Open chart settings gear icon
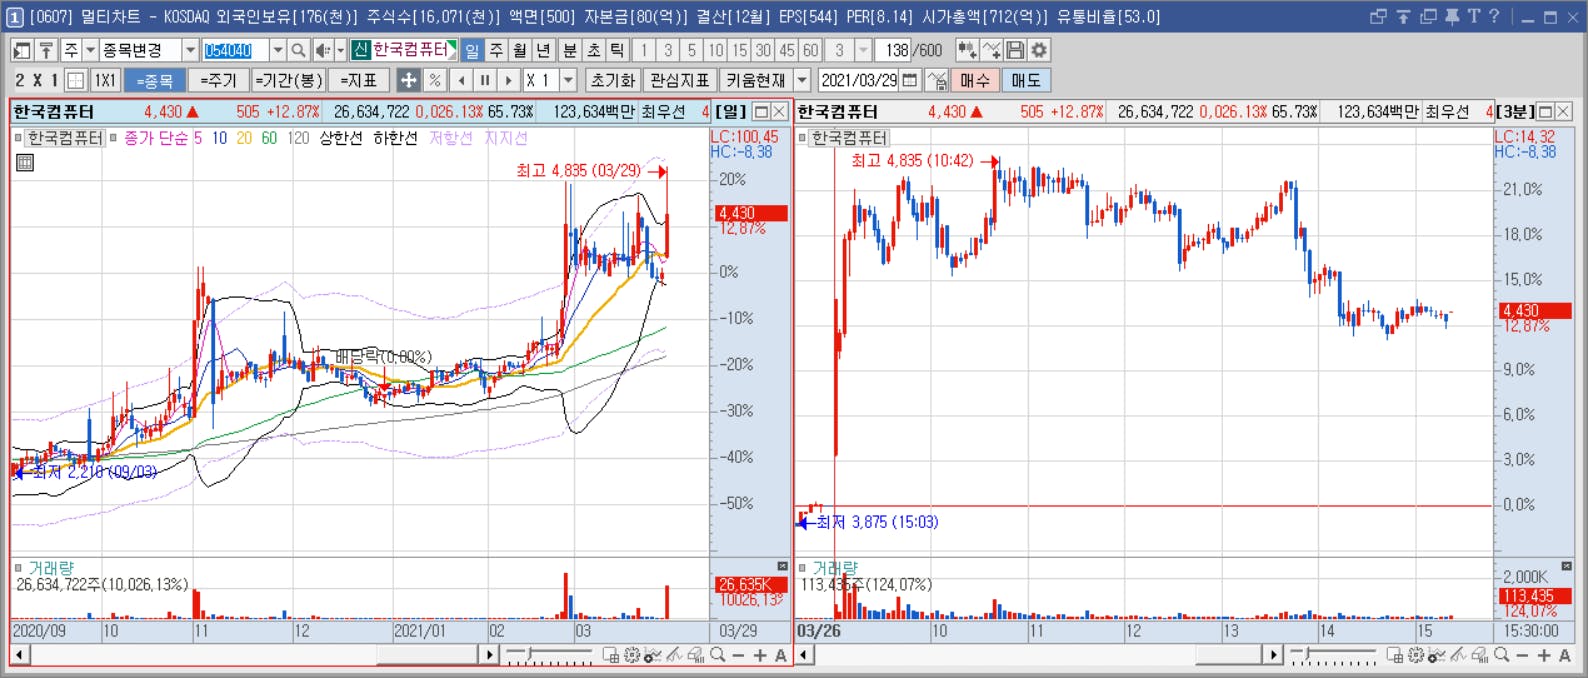Viewport: 1588px width, 678px height. tap(1039, 50)
